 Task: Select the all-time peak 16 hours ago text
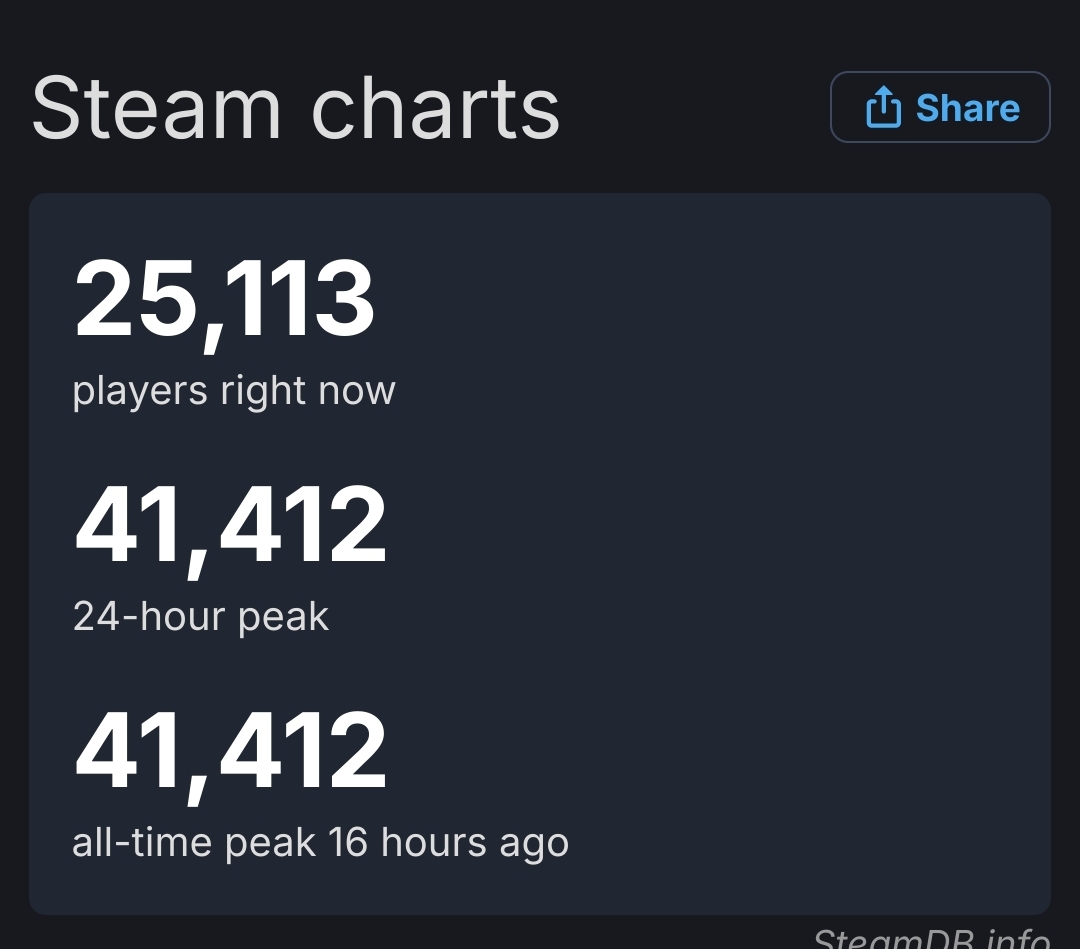click(x=320, y=842)
